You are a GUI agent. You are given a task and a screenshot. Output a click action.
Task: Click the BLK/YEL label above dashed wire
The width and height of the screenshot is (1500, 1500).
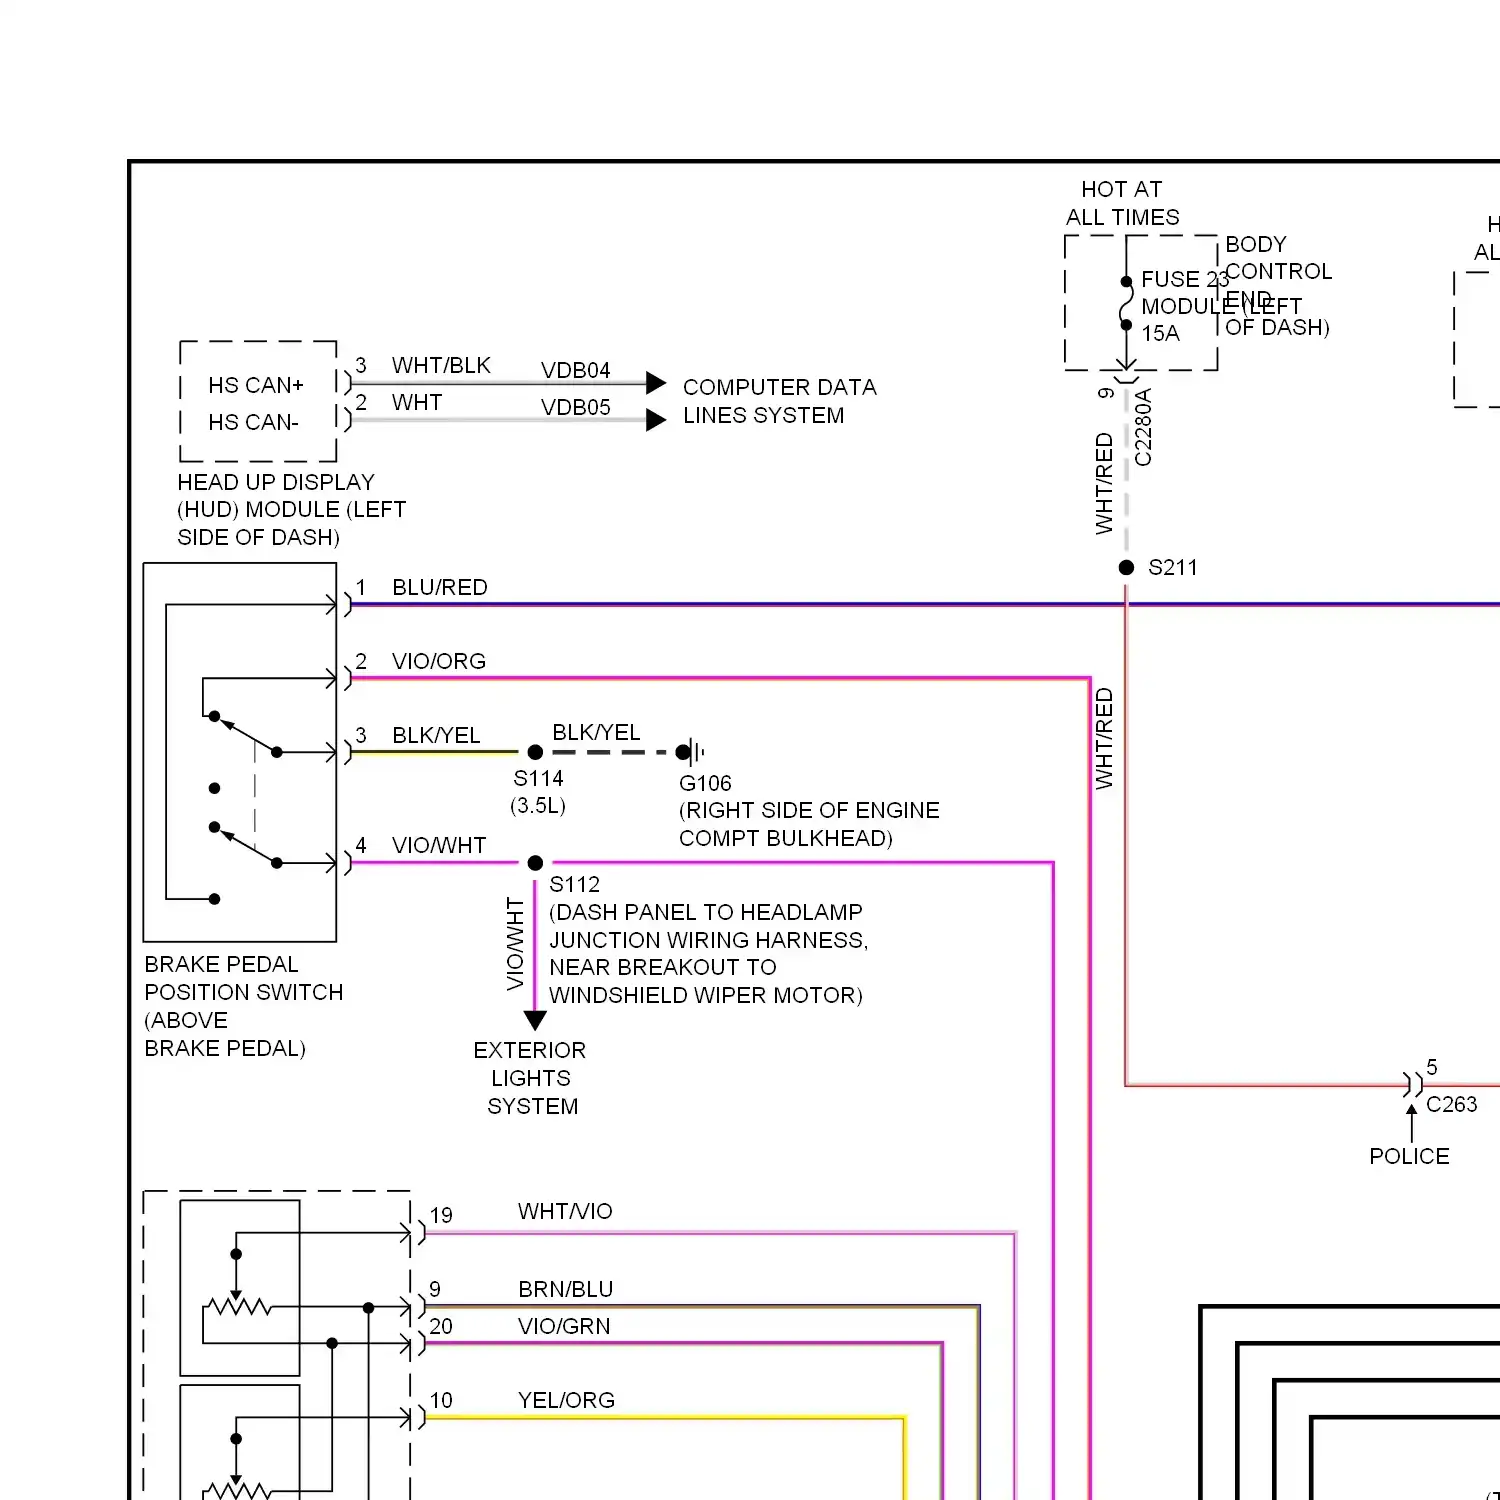pyautogui.click(x=596, y=732)
